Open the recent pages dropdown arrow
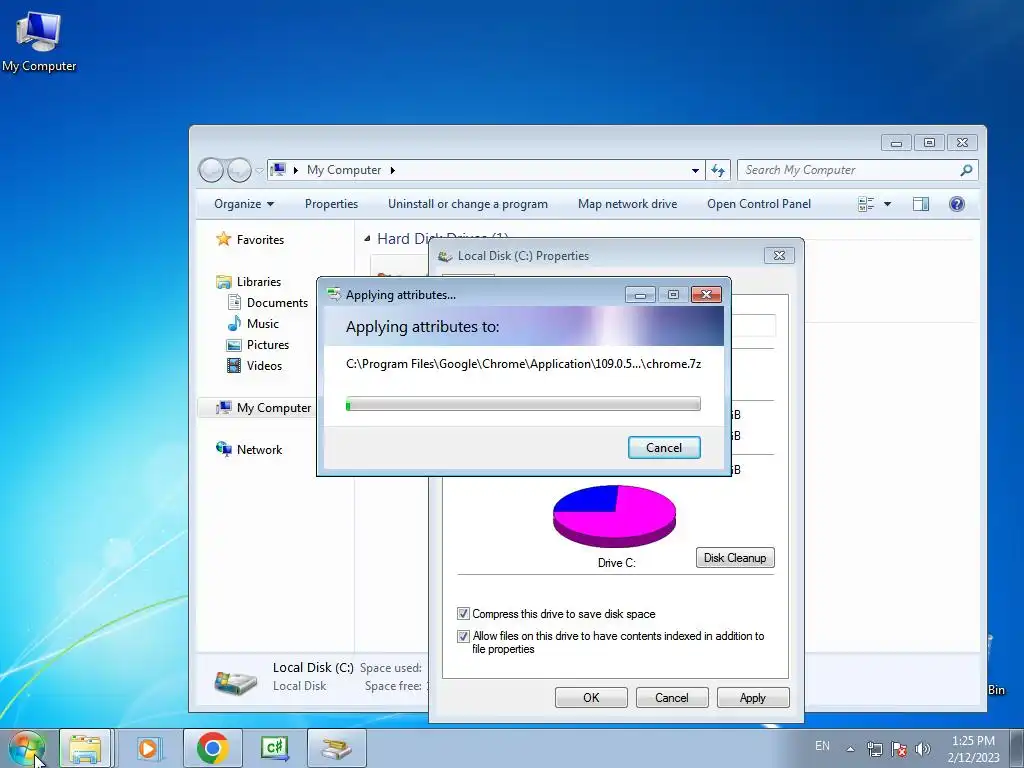The height and width of the screenshot is (768, 1024). click(x=259, y=170)
